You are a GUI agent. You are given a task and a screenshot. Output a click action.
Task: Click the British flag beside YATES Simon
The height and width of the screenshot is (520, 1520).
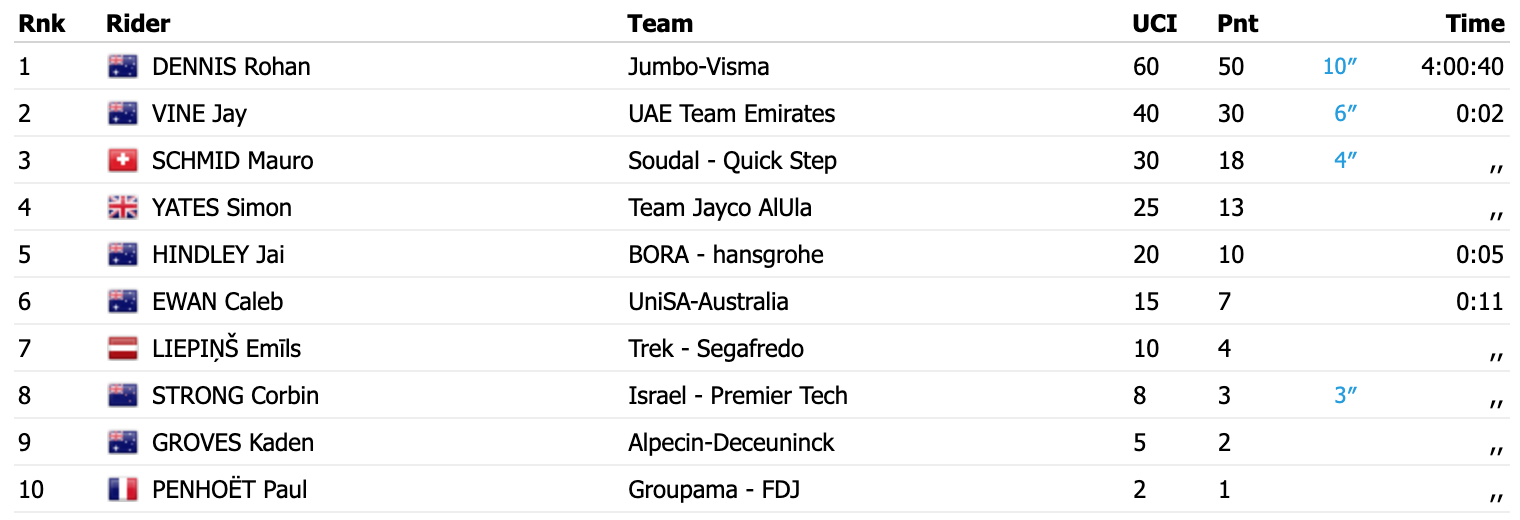pyautogui.click(x=122, y=208)
